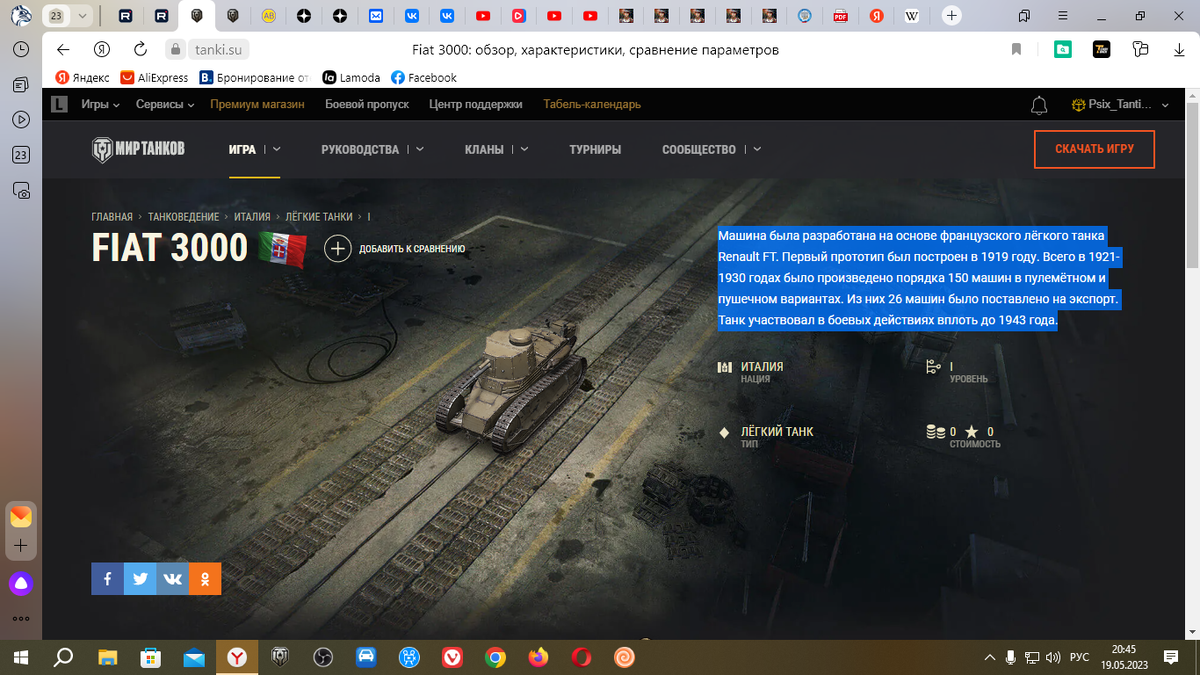Open Google Chrome from the taskbar

pos(495,657)
